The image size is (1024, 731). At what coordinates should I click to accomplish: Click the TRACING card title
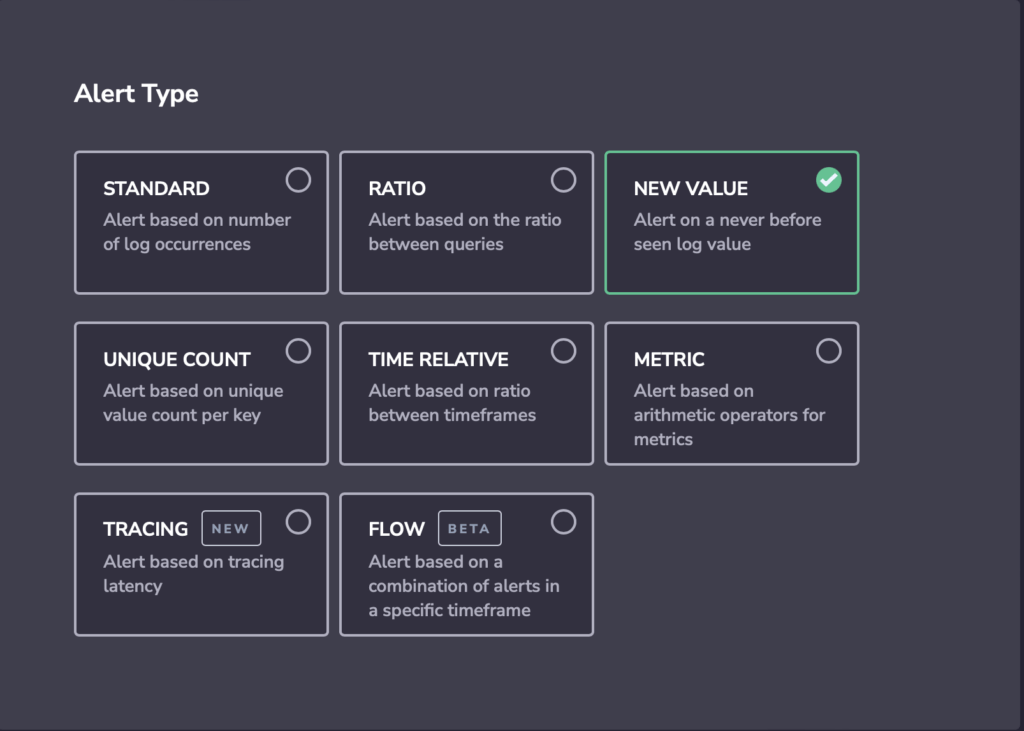146,528
